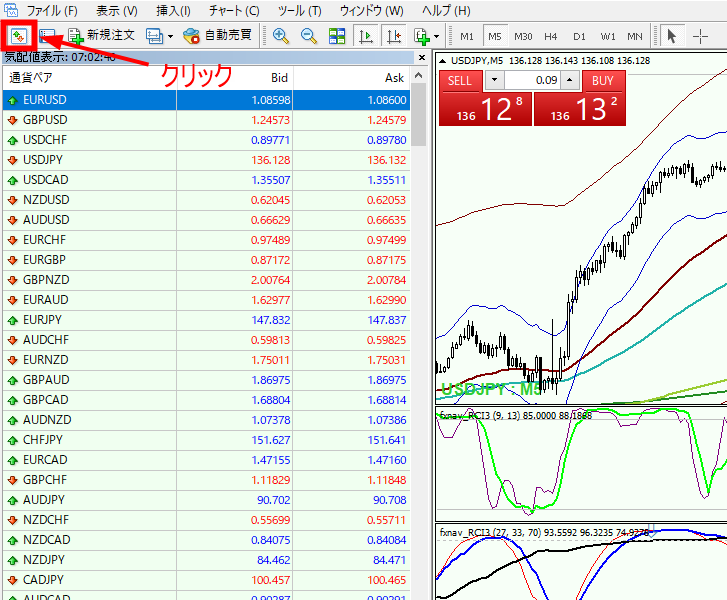Decrease lot volume with the down arrow
The width and height of the screenshot is (727, 600).
[x=494, y=80]
